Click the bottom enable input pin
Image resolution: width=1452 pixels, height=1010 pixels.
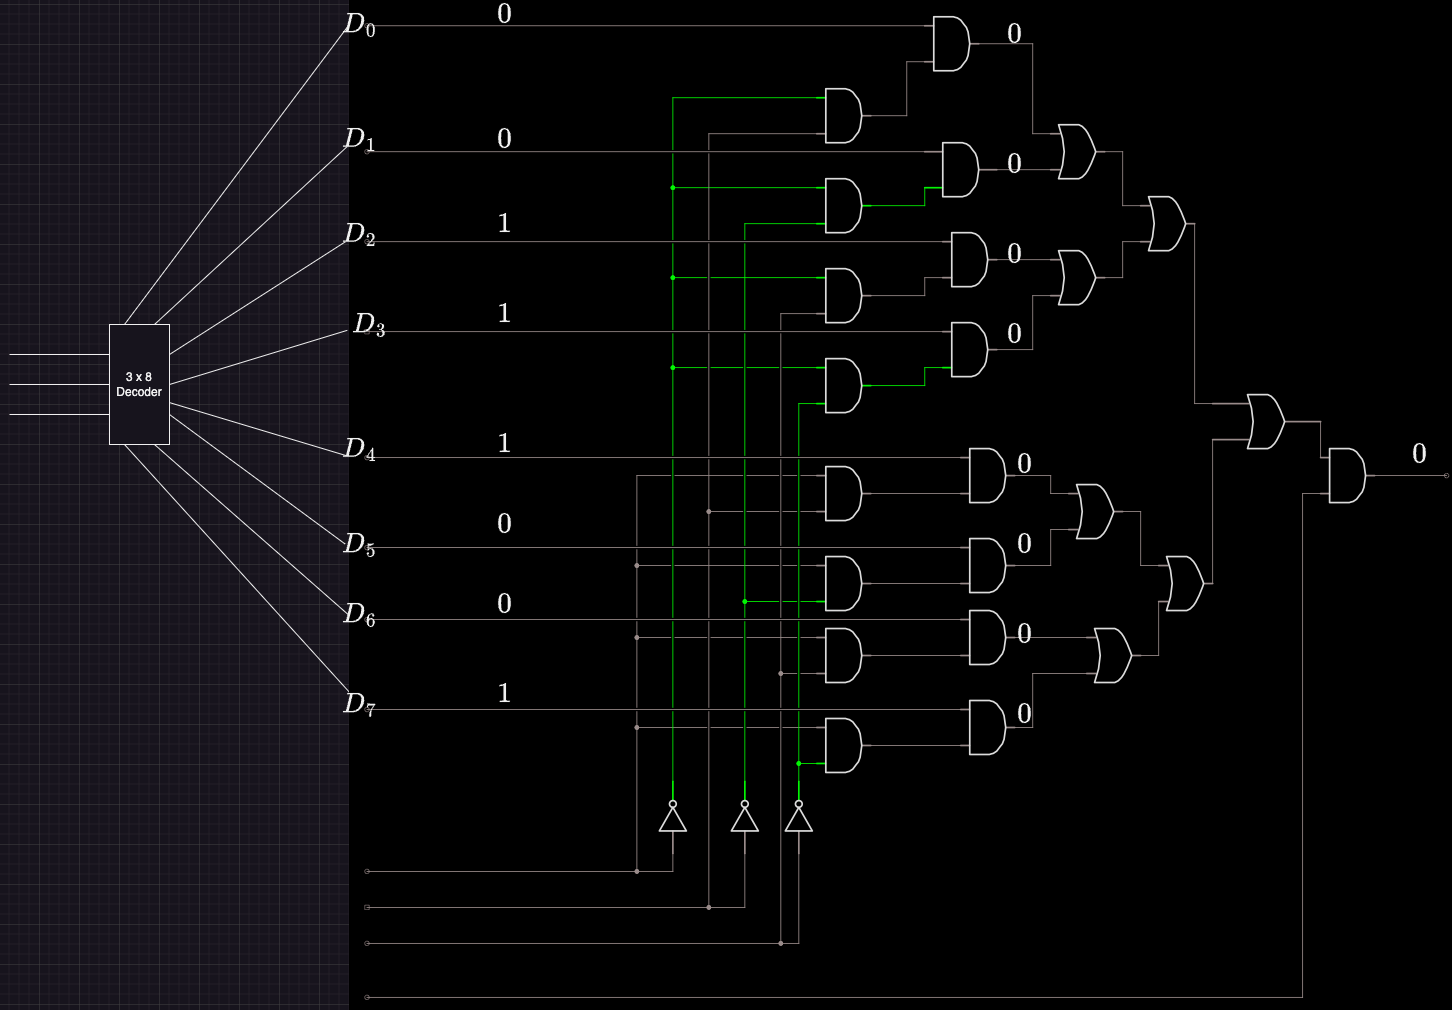click(367, 997)
